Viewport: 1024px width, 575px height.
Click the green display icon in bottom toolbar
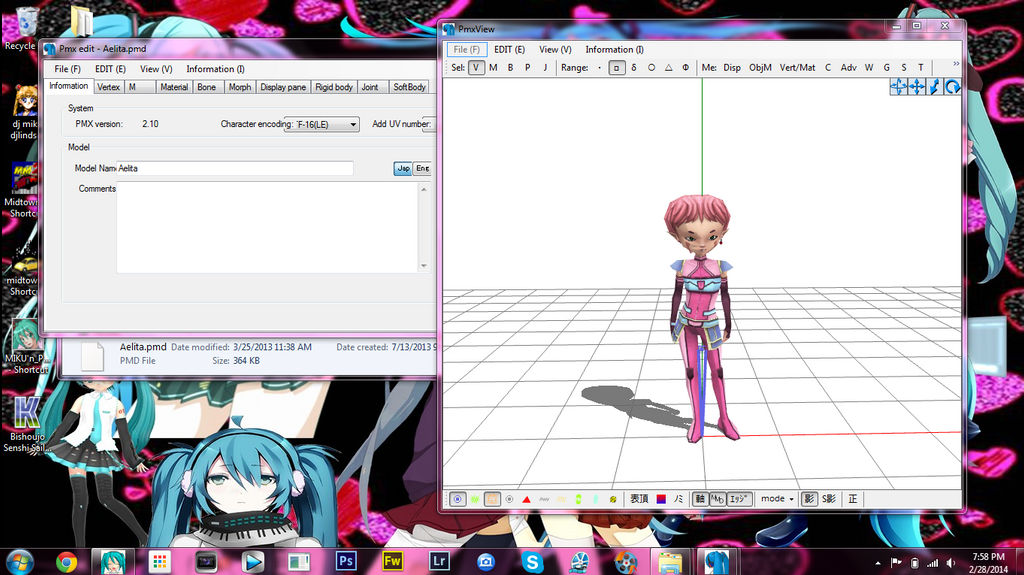point(475,499)
